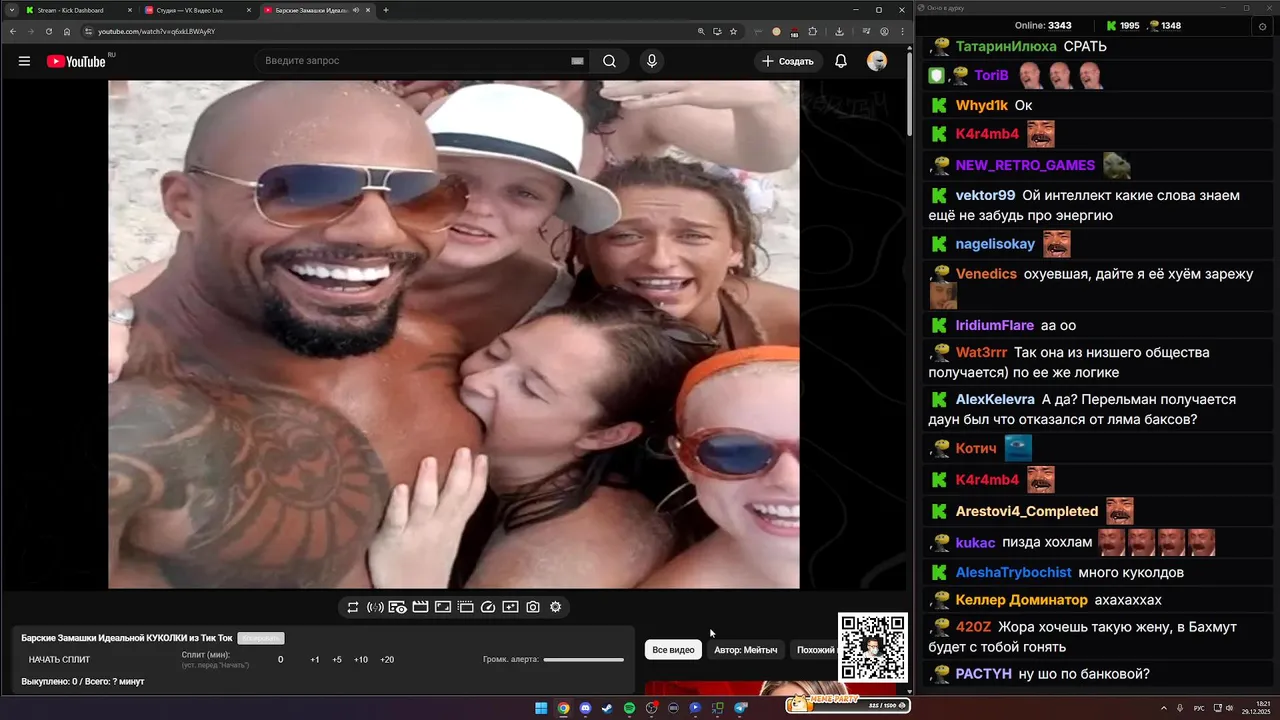Select the 'Автор: Мейтыч' filter chip

point(745,650)
